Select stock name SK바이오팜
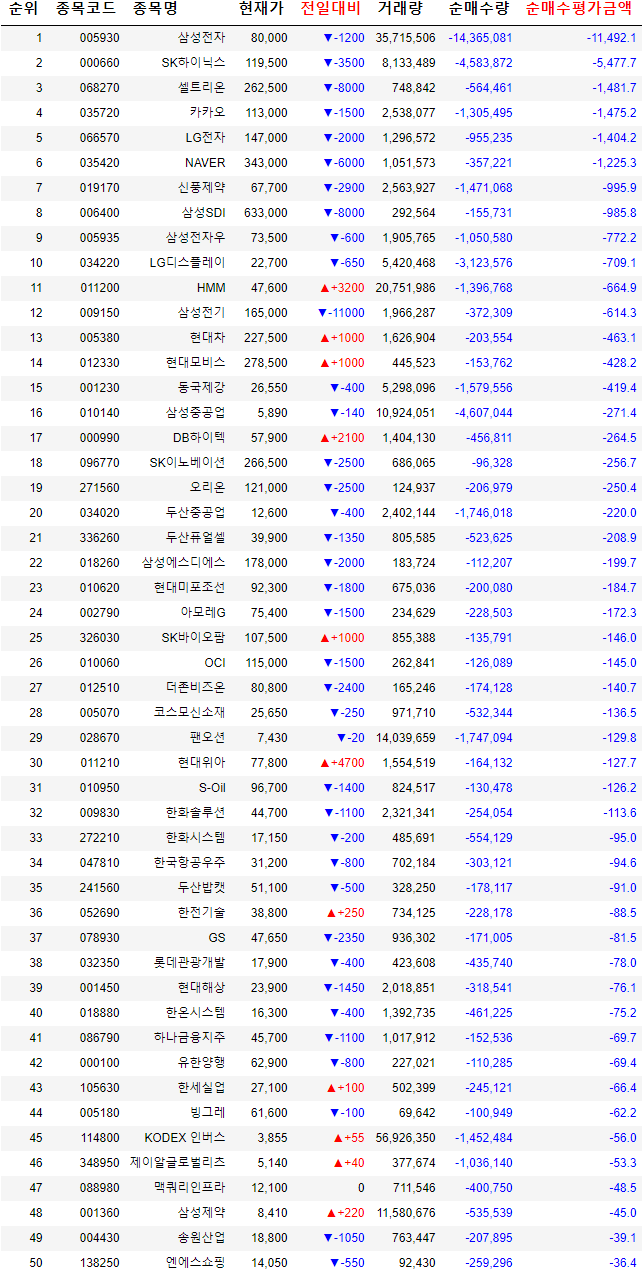This screenshot has width=643, height=1270. point(194,638)
